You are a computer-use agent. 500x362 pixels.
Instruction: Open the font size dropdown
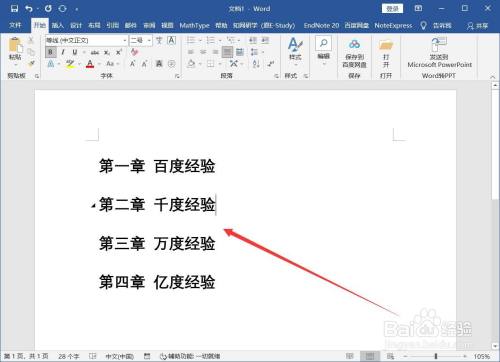pyautogui.click(x=149, y=41)
